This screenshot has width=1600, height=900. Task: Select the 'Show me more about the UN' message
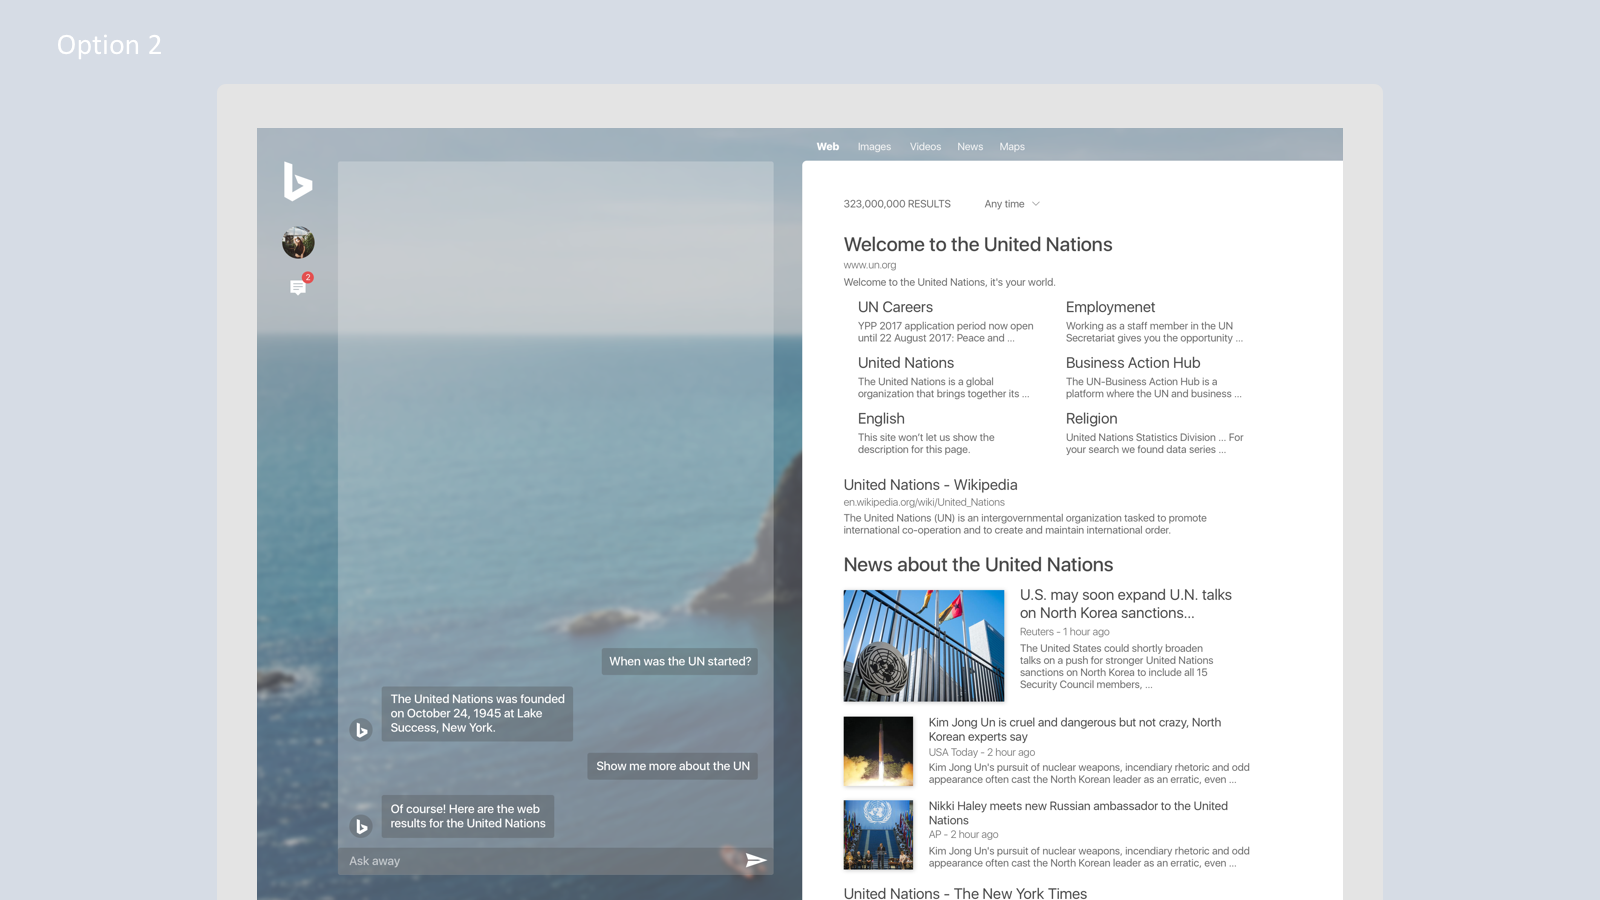pos(672,766)
